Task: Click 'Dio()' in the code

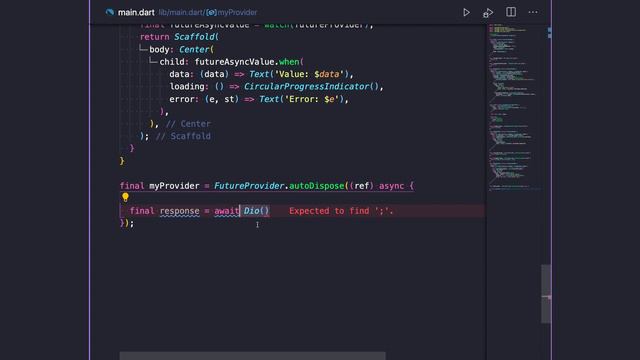Action: point(256,211)
